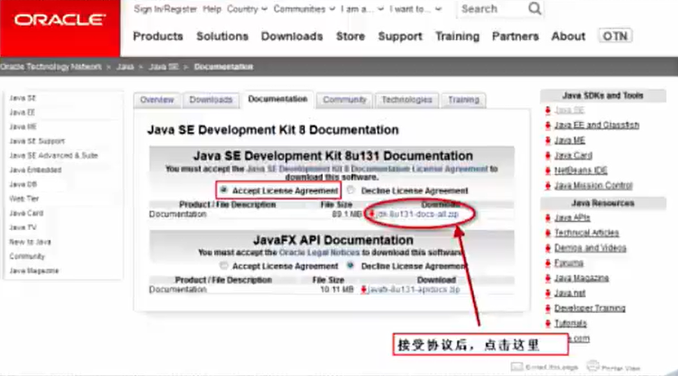Viewport: 678px width, 376px height.
Task: Open the Java Mission Control link
Action: (x=593, y=185)
